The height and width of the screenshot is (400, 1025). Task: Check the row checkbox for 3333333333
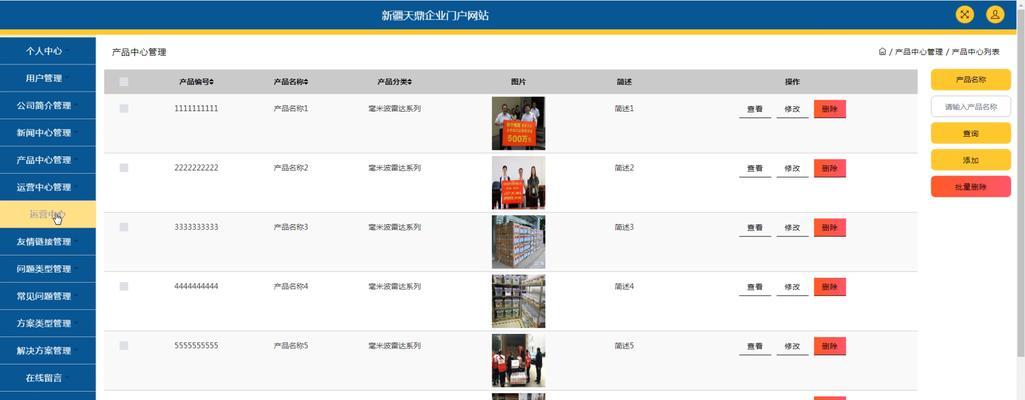pos(124,227)
